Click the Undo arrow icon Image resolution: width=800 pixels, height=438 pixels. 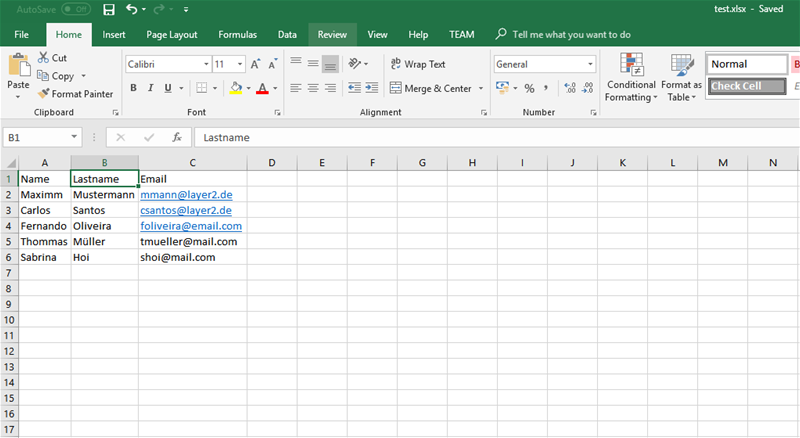point(132,9)
